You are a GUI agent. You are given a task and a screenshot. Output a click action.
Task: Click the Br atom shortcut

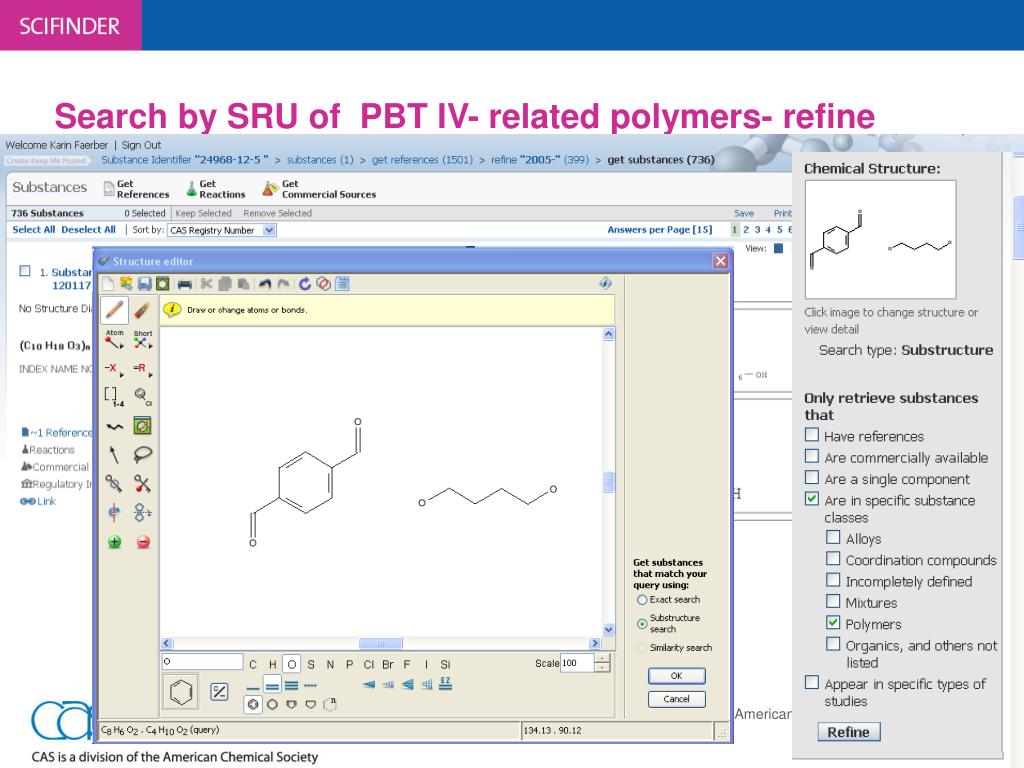pyautogui.click(x=388, y=665)
